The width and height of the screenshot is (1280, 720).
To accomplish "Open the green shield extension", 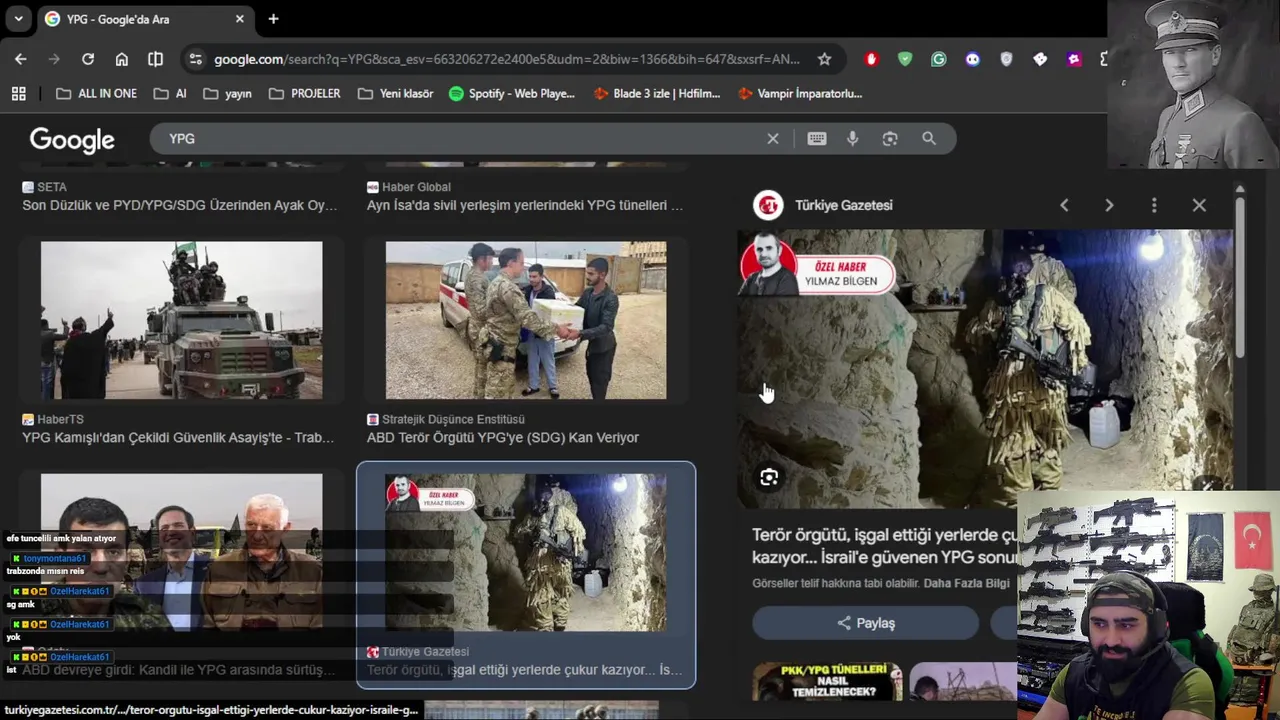I will [905, 59].
